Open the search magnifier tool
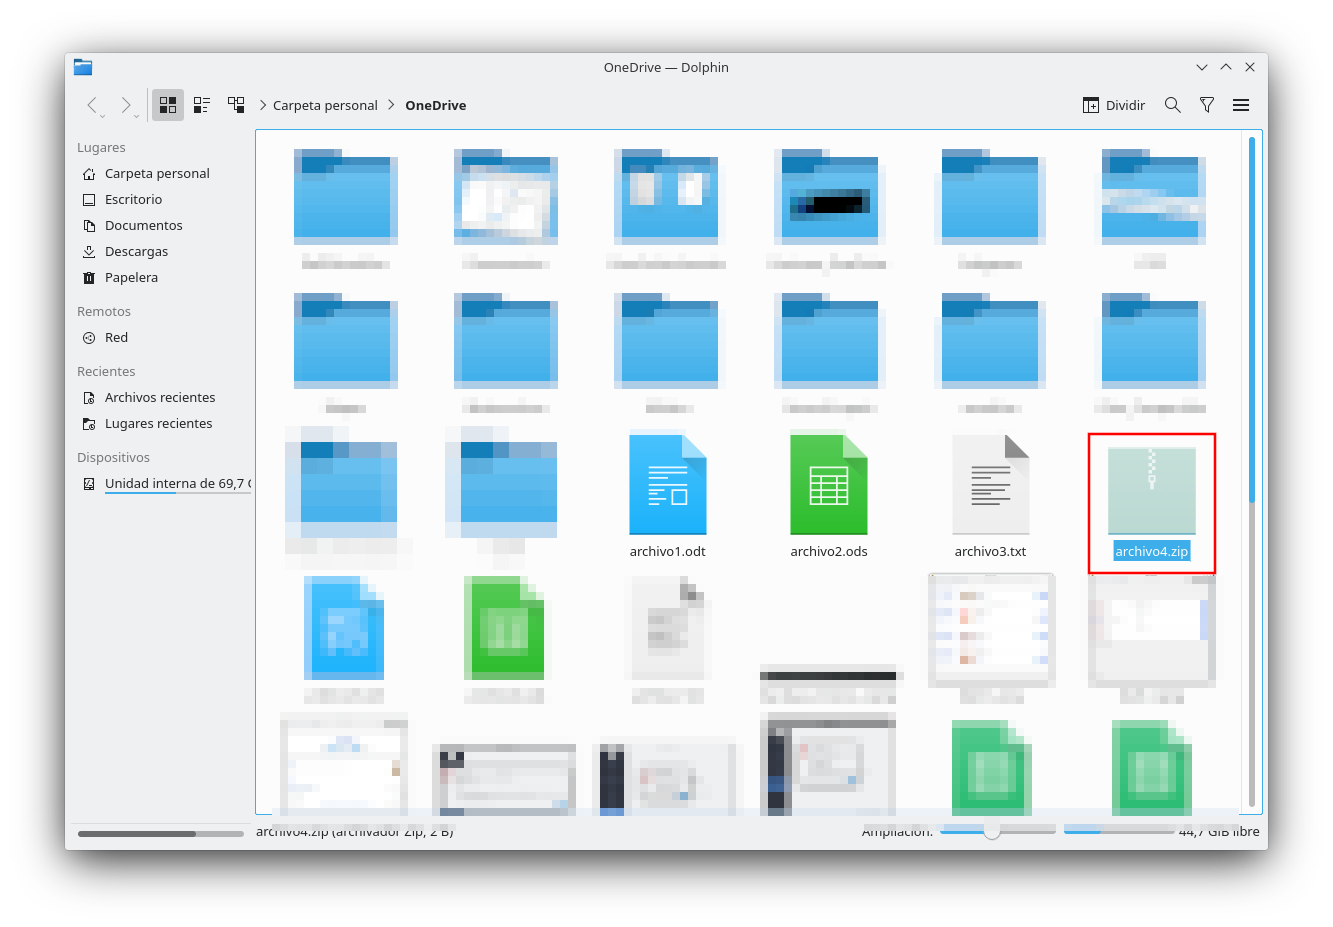 click(1173, 105)
